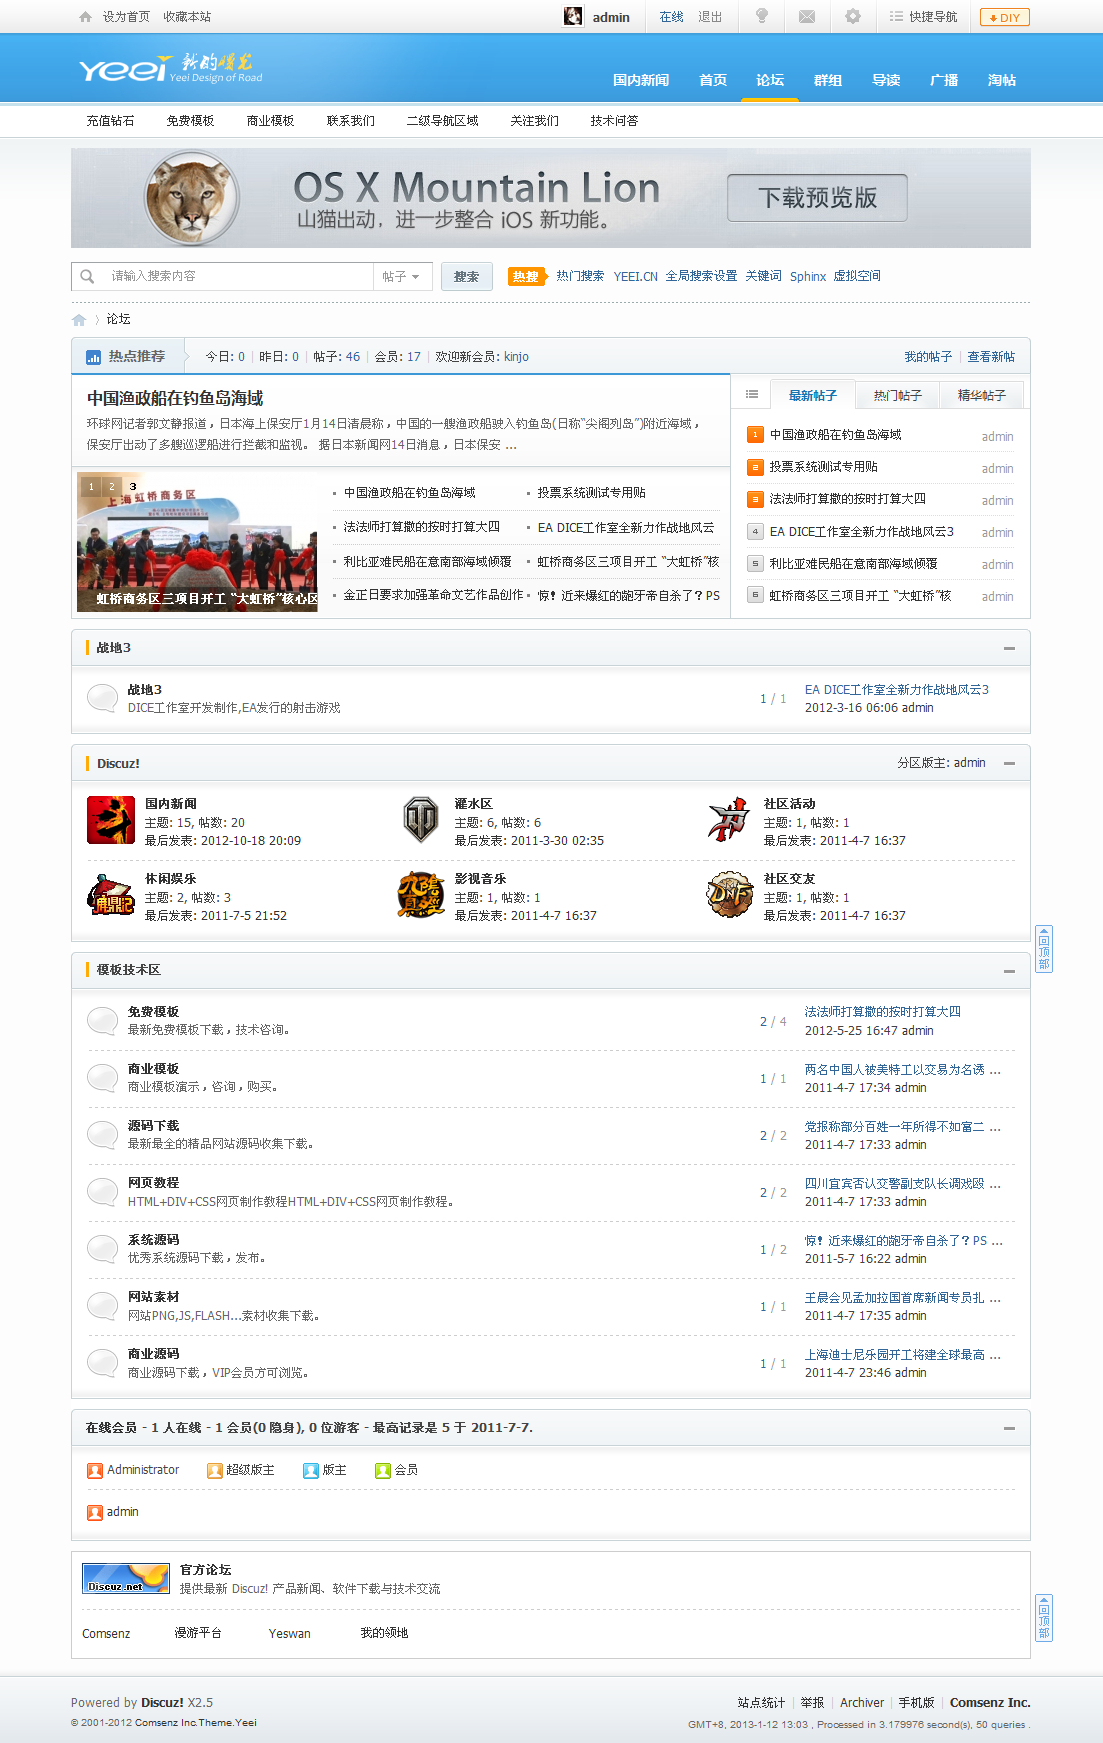Open the 我的帖子 link
The width and height of the screenshot is (1103, 1743).
(928, 357)
